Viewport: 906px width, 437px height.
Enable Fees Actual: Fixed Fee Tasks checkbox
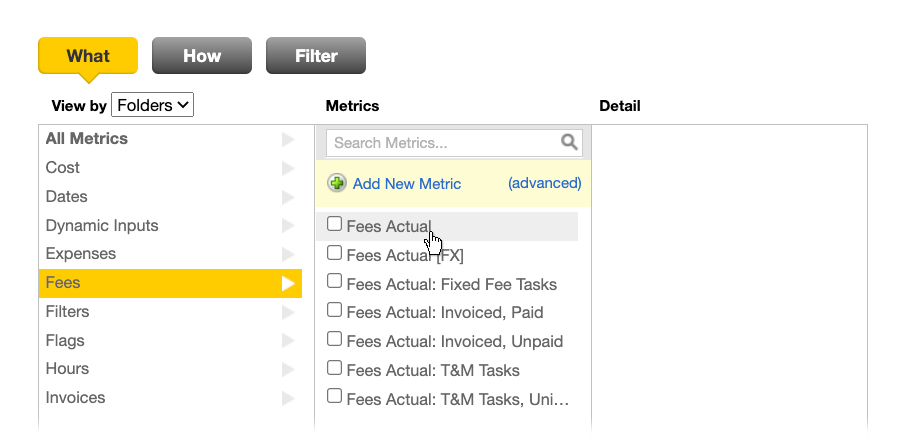pyautogui.click(x=335, y=281)
